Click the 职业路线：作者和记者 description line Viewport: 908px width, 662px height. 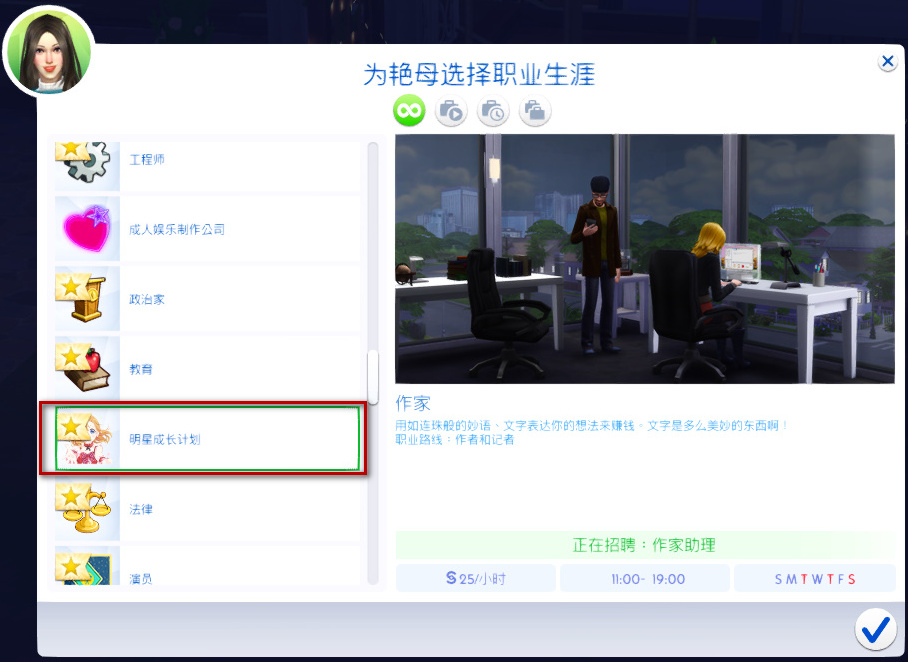click(x=455, y=440)
